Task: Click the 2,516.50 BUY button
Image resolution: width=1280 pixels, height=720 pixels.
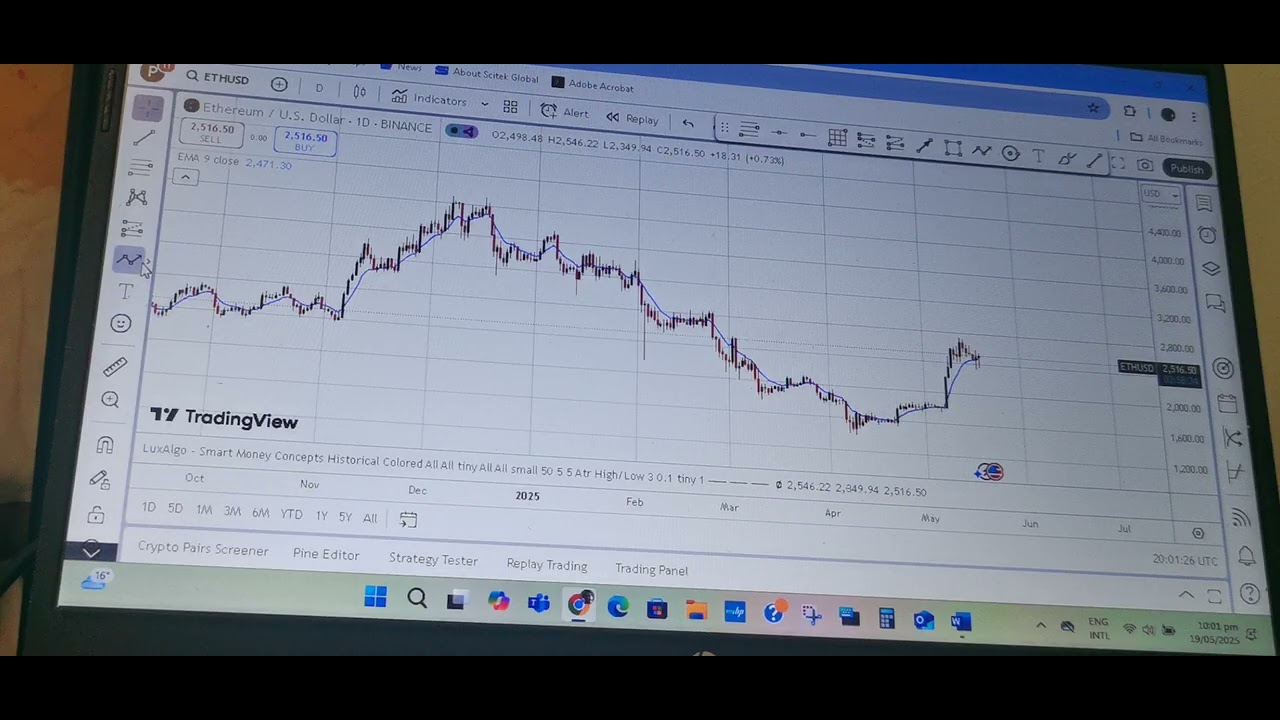Action: point(305,141)
